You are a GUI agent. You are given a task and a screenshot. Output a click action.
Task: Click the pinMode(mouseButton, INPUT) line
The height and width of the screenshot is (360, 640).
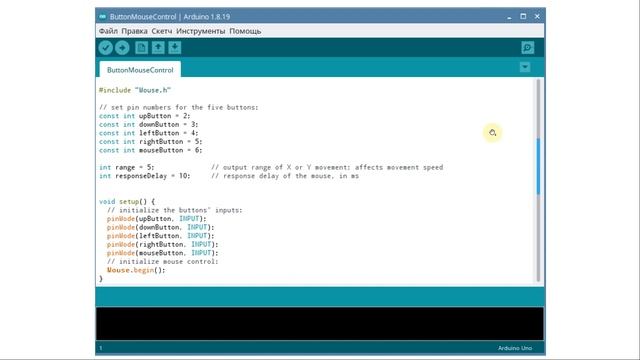162,253
